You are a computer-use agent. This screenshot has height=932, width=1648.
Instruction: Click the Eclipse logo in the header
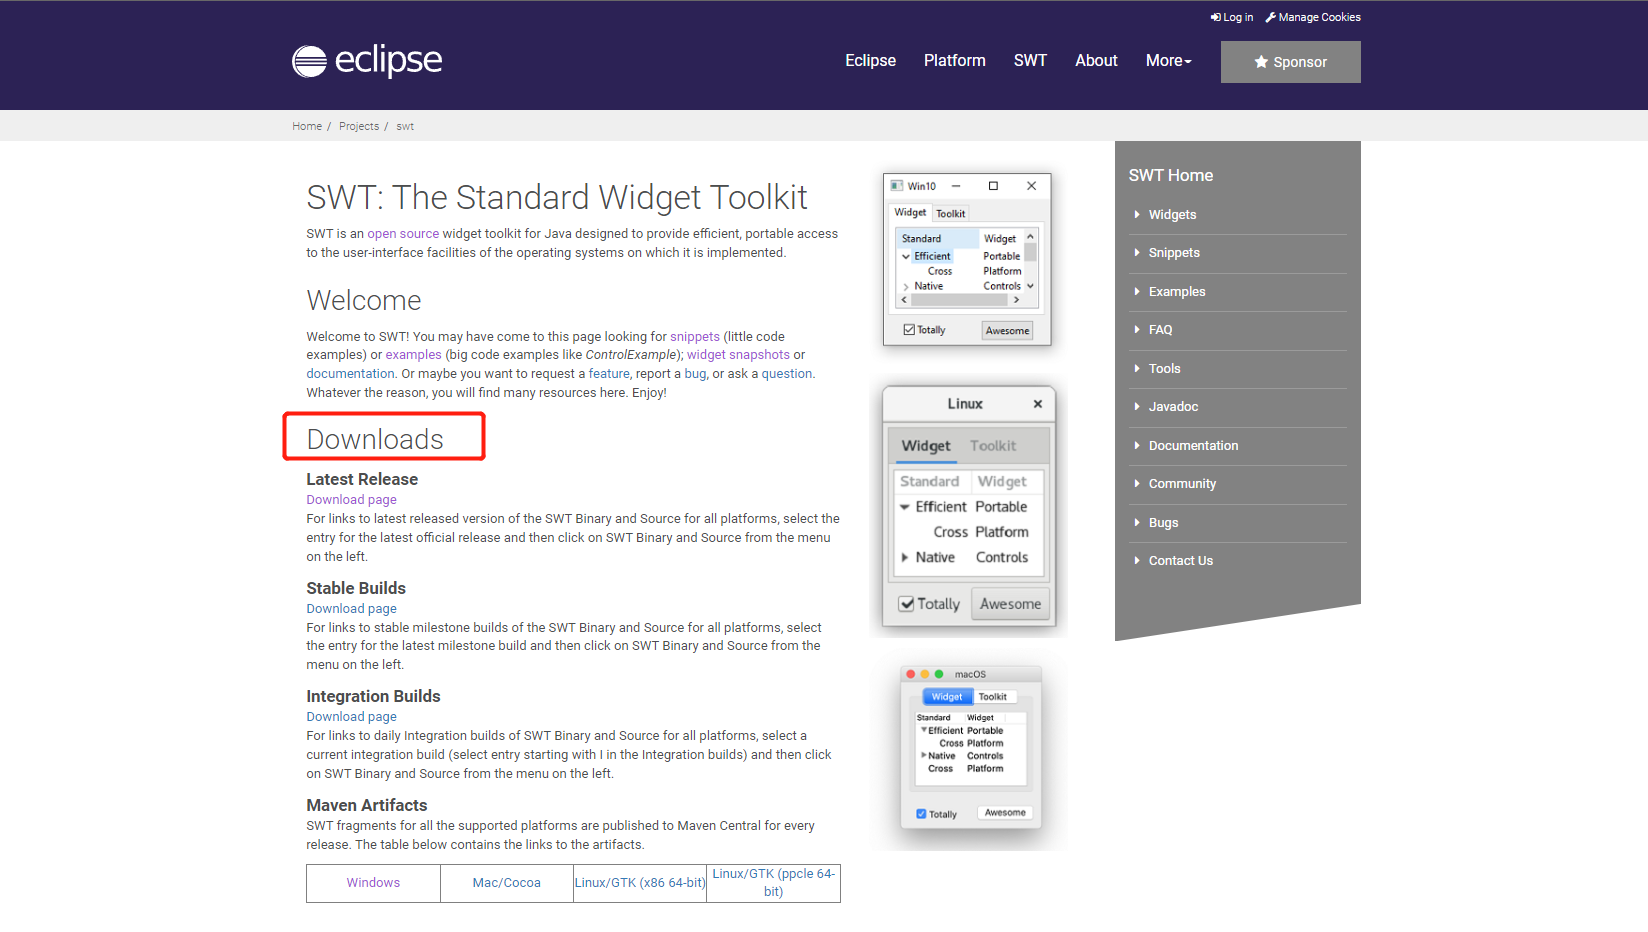tap(367, 61)
